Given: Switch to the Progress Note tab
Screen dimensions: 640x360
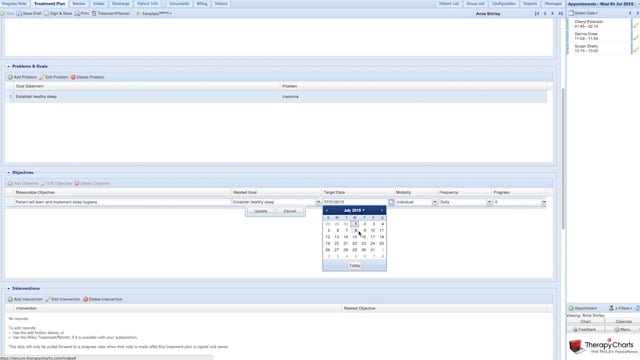Looking at the screenshot, I should click(x=14, y=4).
